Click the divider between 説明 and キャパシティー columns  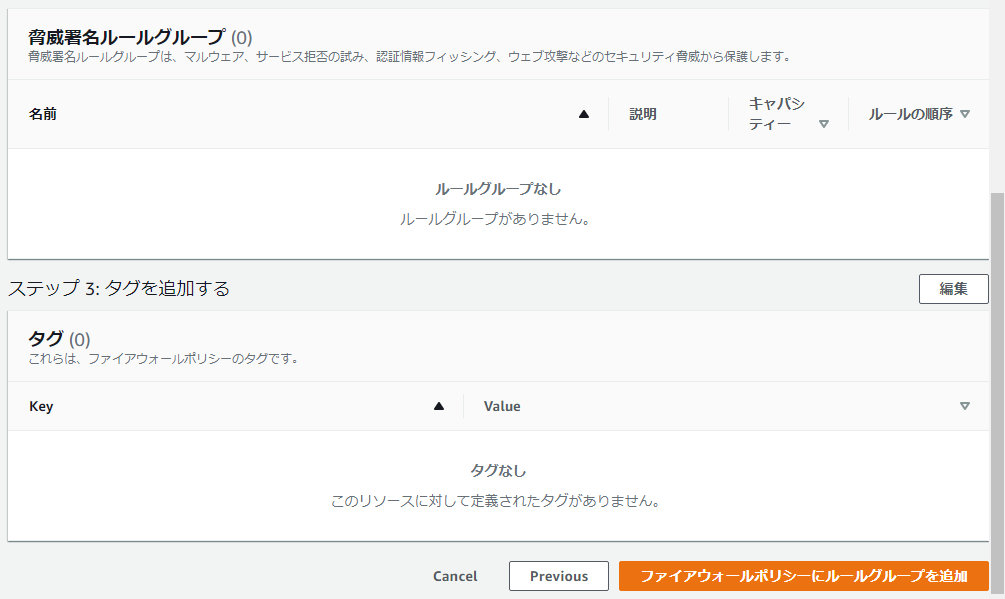point(728,114)
